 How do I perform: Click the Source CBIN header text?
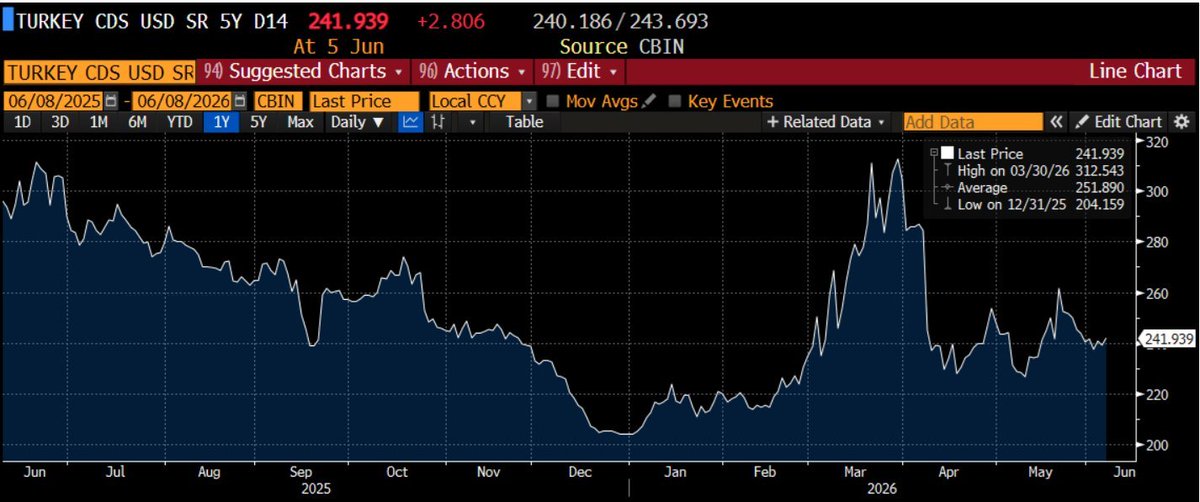tap(623, 46)
